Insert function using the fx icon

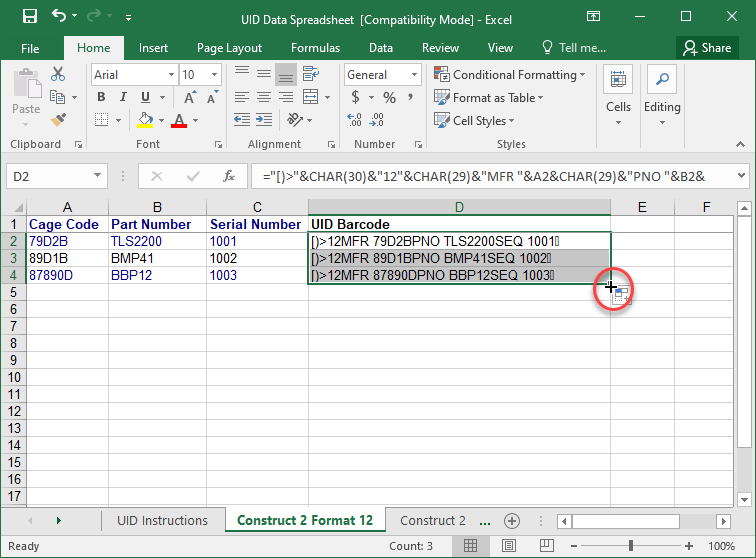click(229, 176)
